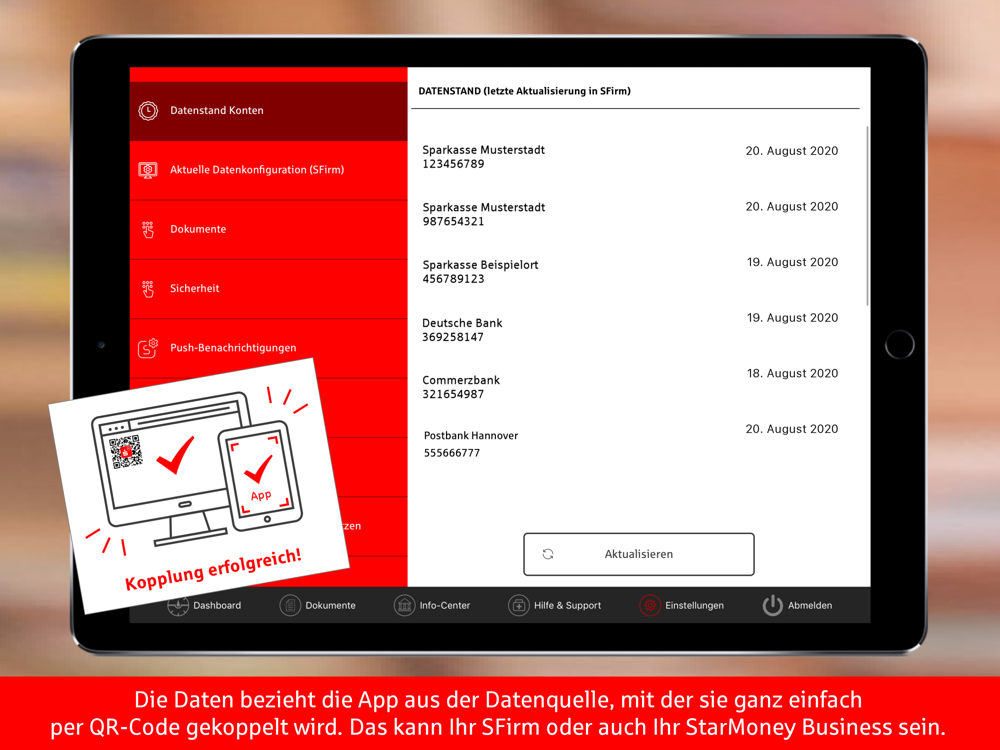This screenshot has height=750, width=1000.
Task: Click the document icon in bottom bar
Action: [290, 605]
